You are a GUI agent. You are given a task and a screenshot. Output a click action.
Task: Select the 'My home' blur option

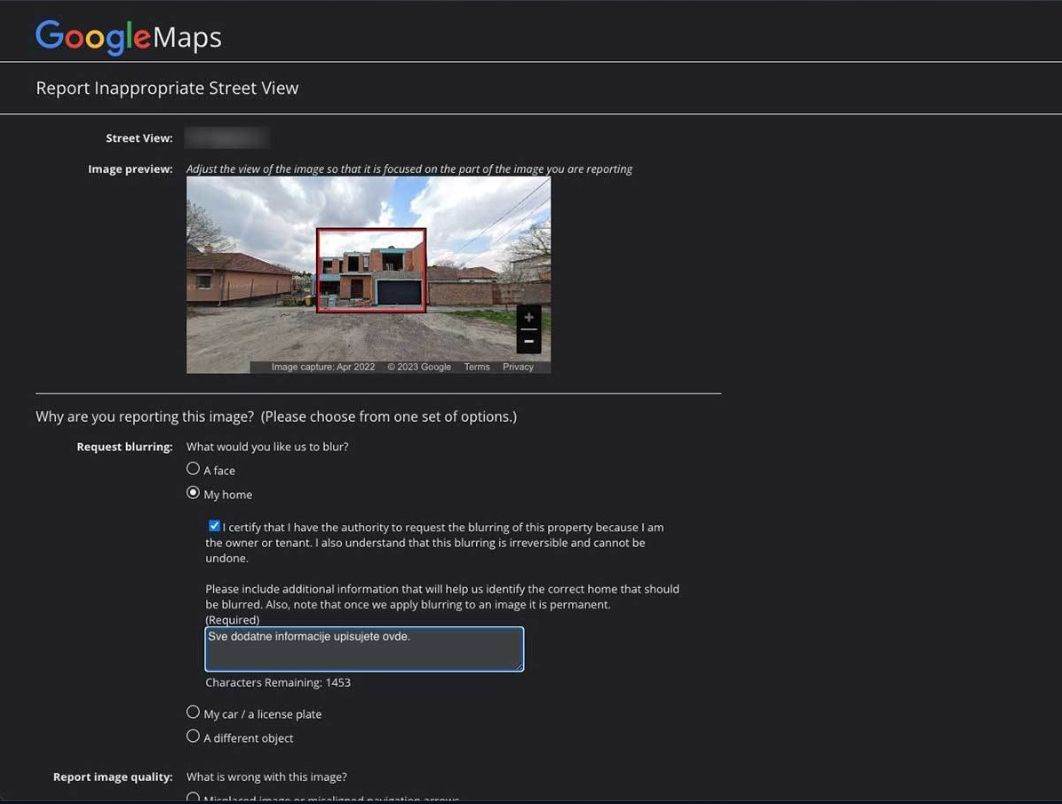[192, 491]
